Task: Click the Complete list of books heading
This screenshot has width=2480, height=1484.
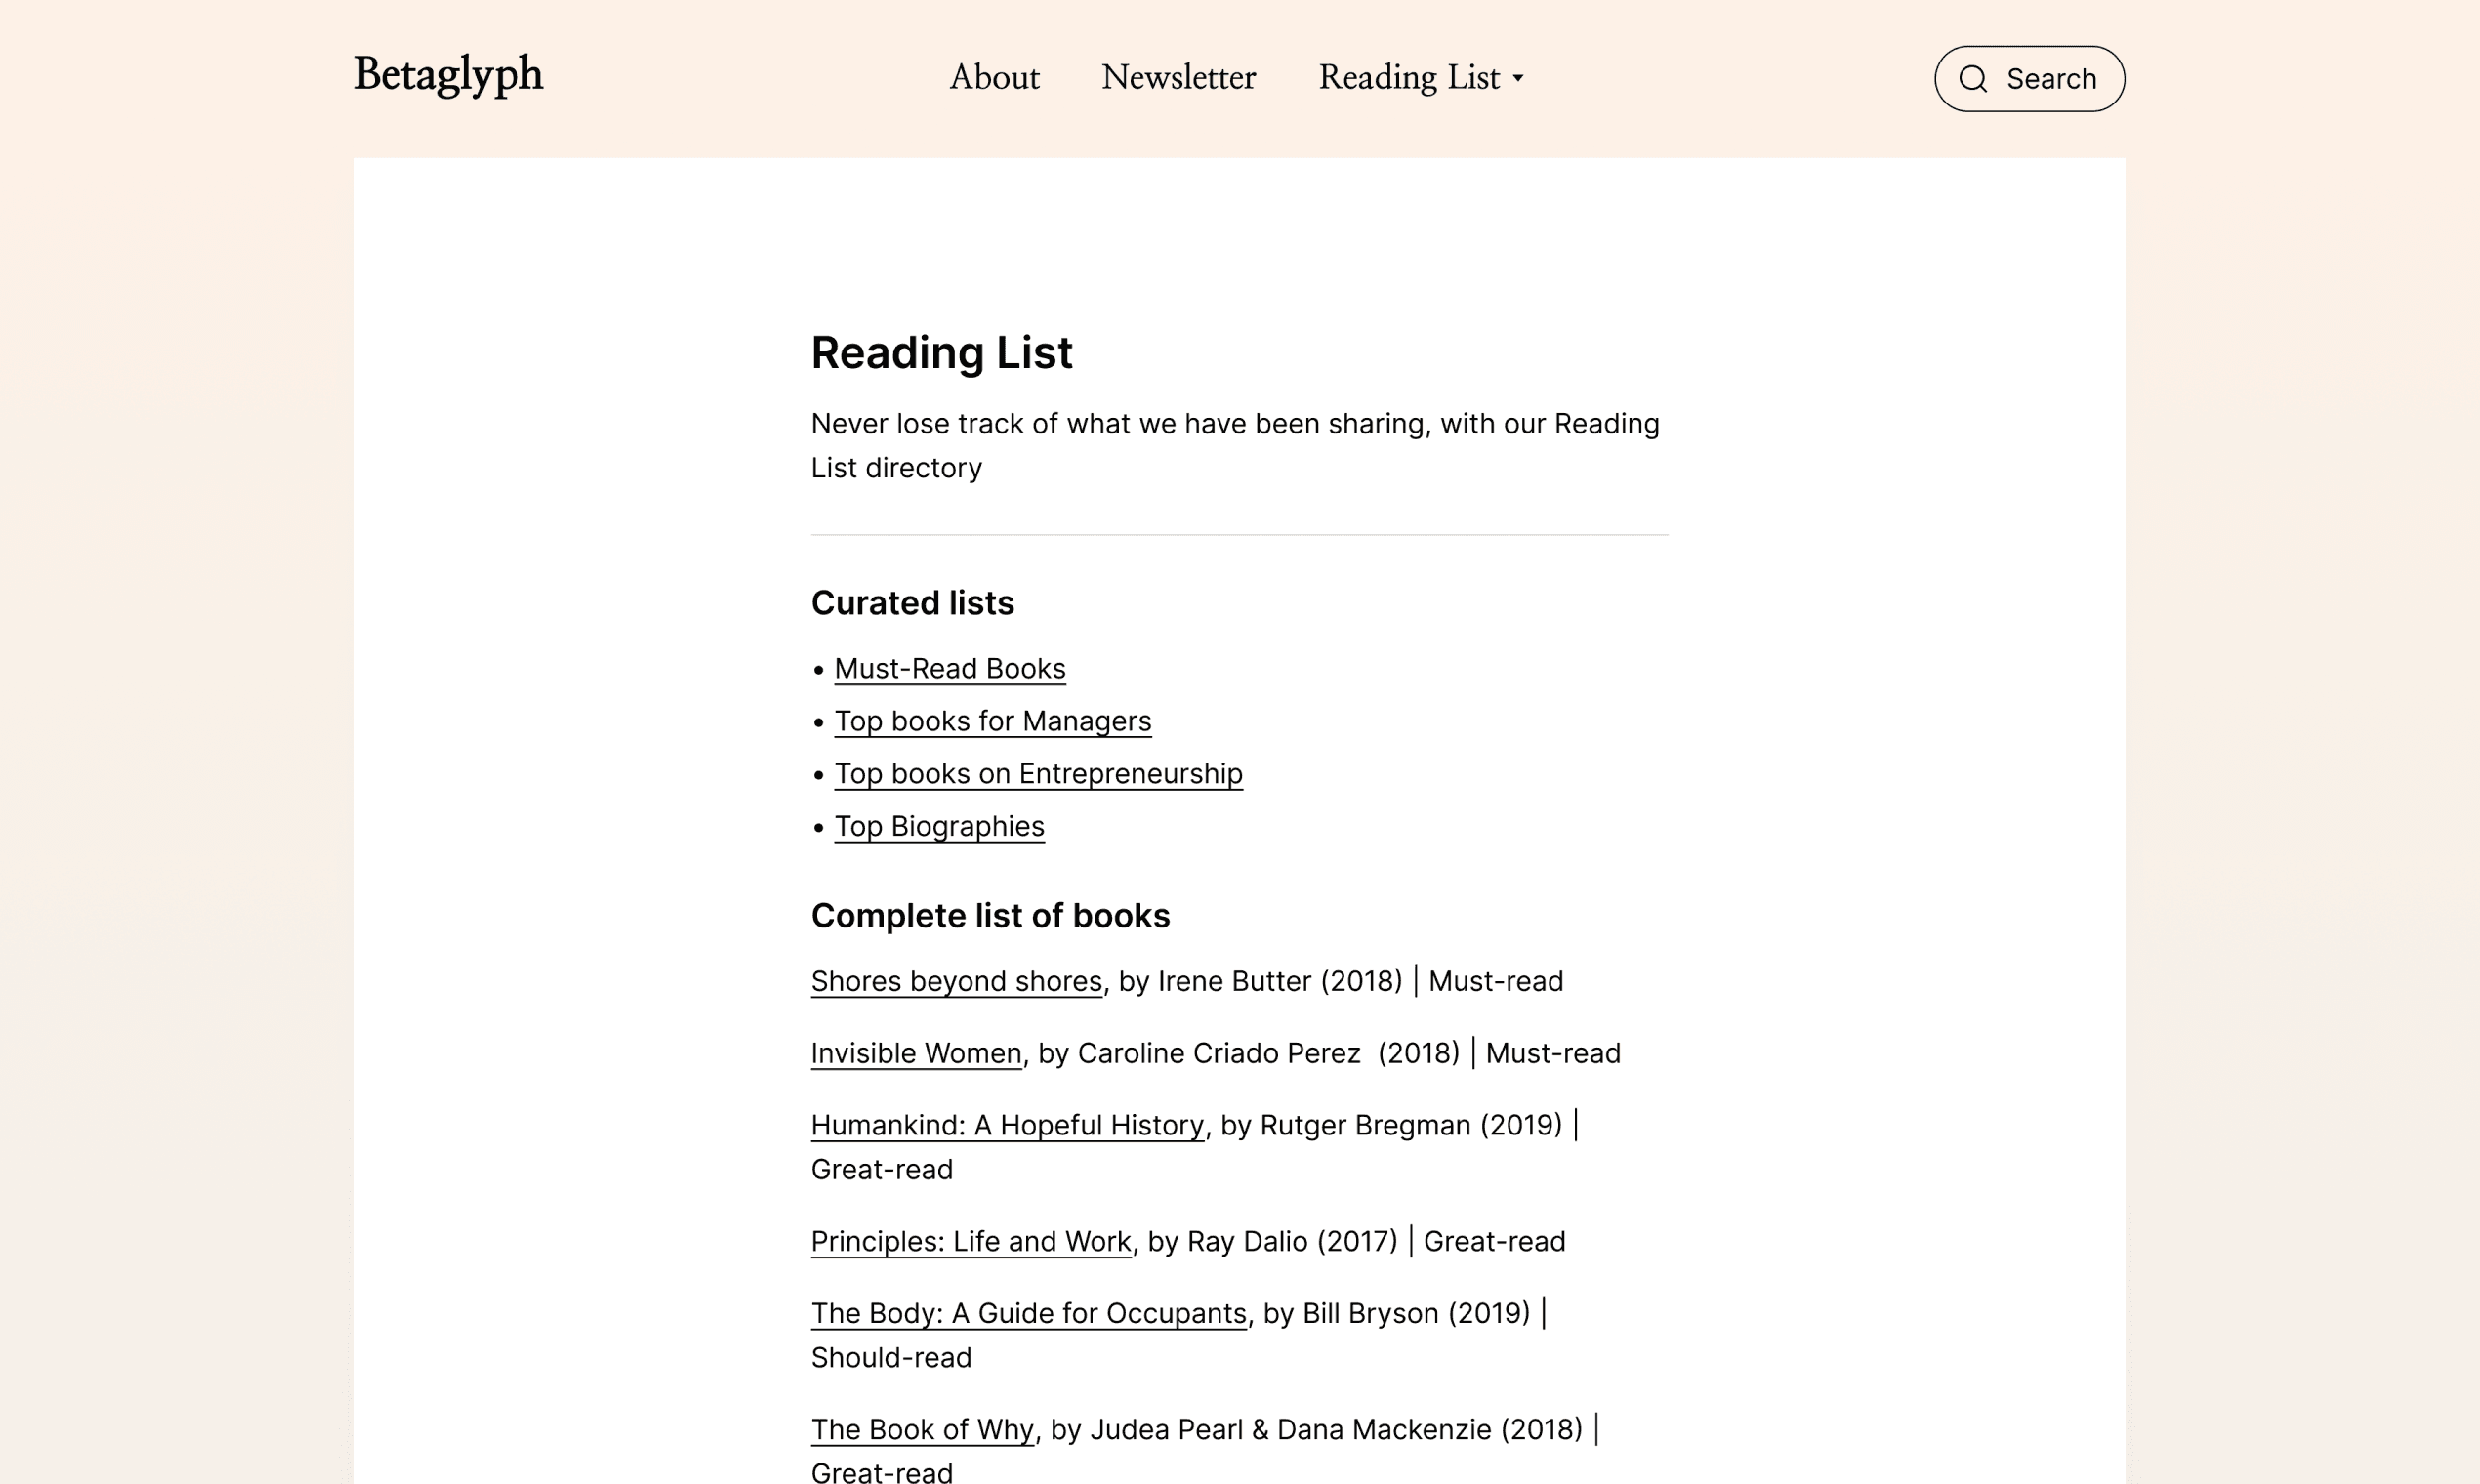Action: coord(990,915)
